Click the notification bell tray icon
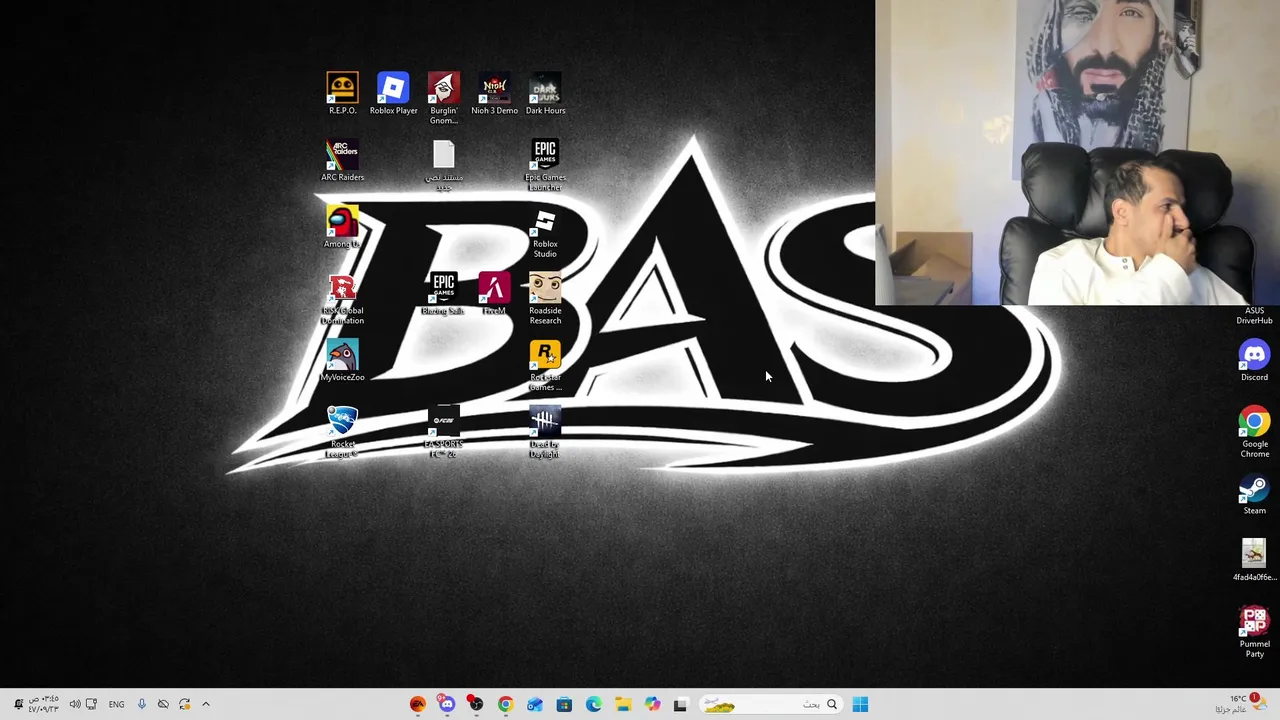 tap(17, 704)
